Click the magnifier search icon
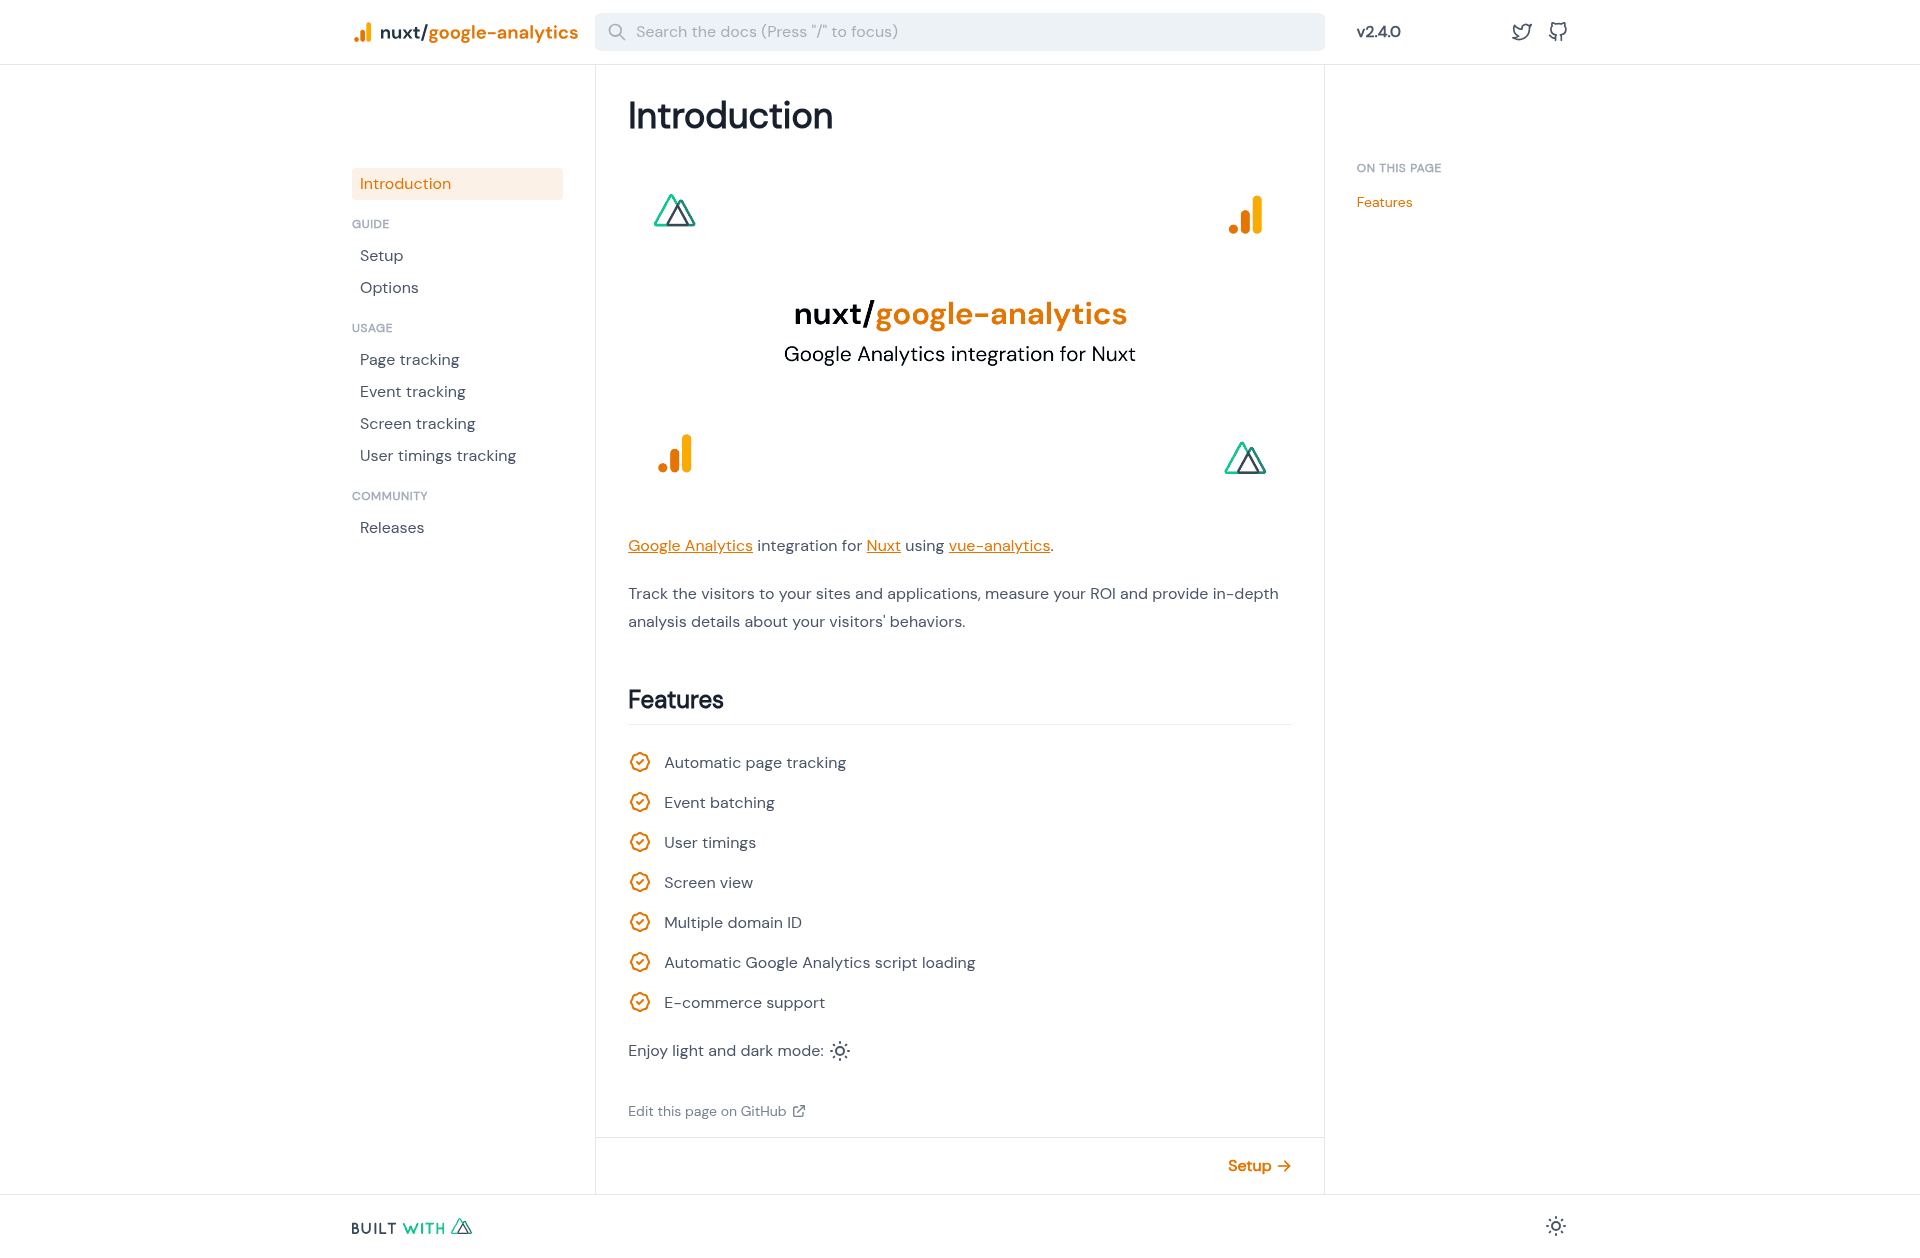 pos(617,32)
